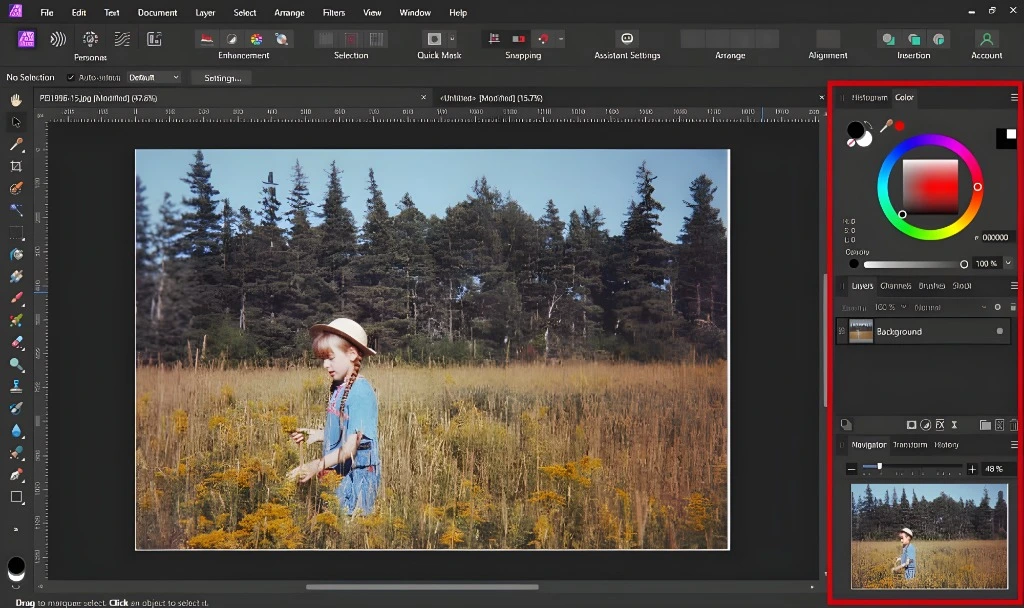This screenshot has height=608, width=1024.
Task: Switch to the Channels tab
Action: tap(895, 286)
